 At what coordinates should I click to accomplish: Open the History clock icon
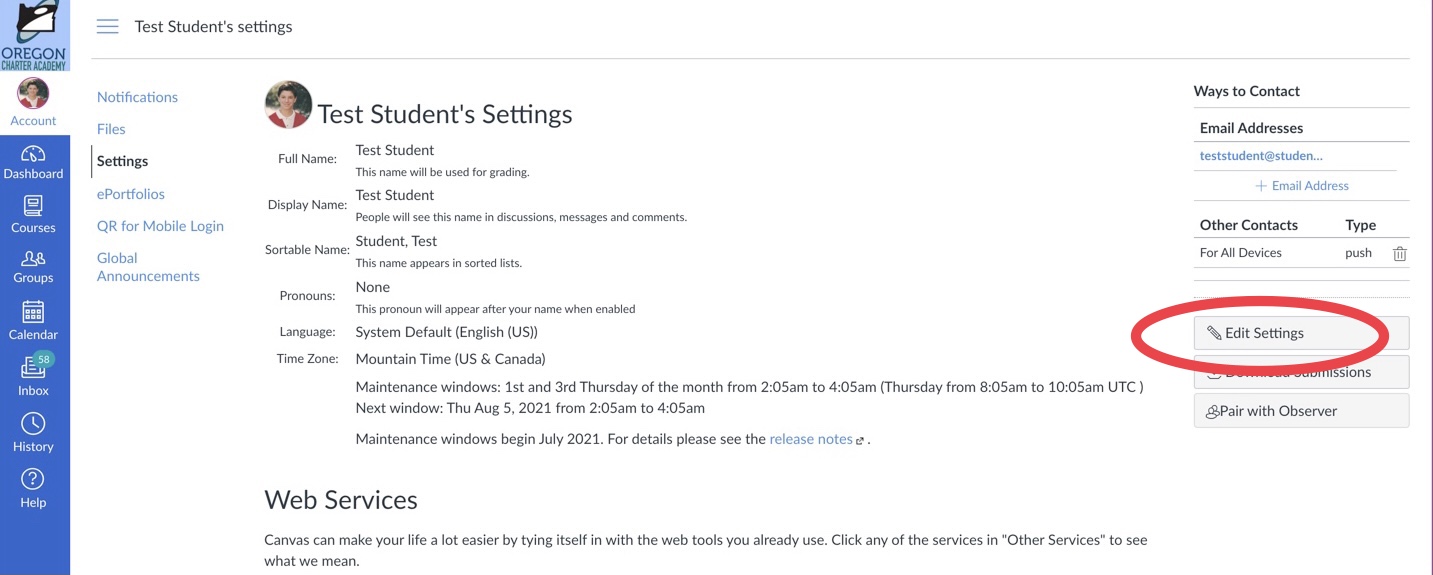pos(33,423)
